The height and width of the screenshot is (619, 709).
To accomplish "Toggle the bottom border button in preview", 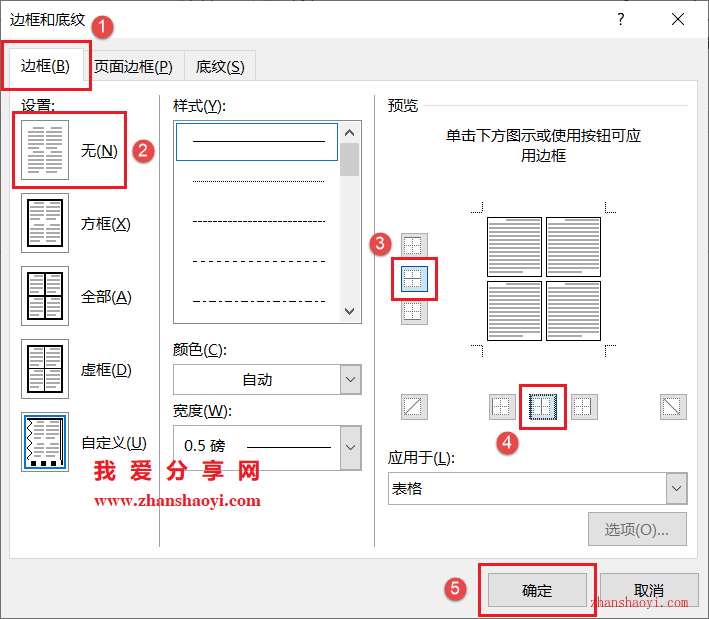I will (414, 311).
